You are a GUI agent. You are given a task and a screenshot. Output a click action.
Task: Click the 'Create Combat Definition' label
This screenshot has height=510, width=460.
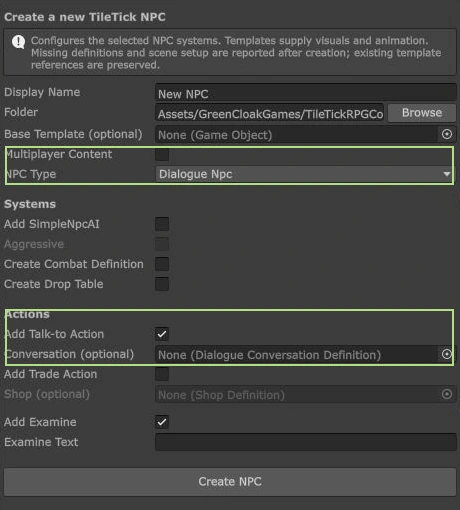pyautogui.click(x=74, y=264)
